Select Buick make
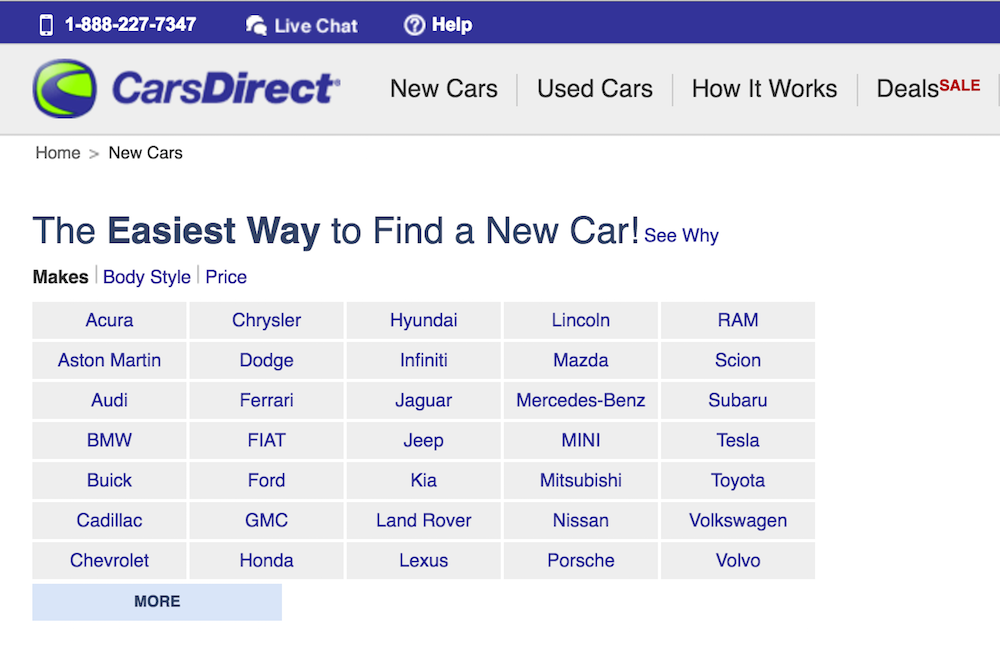The height and width of the screenshot is (667, 1000). 109,480
